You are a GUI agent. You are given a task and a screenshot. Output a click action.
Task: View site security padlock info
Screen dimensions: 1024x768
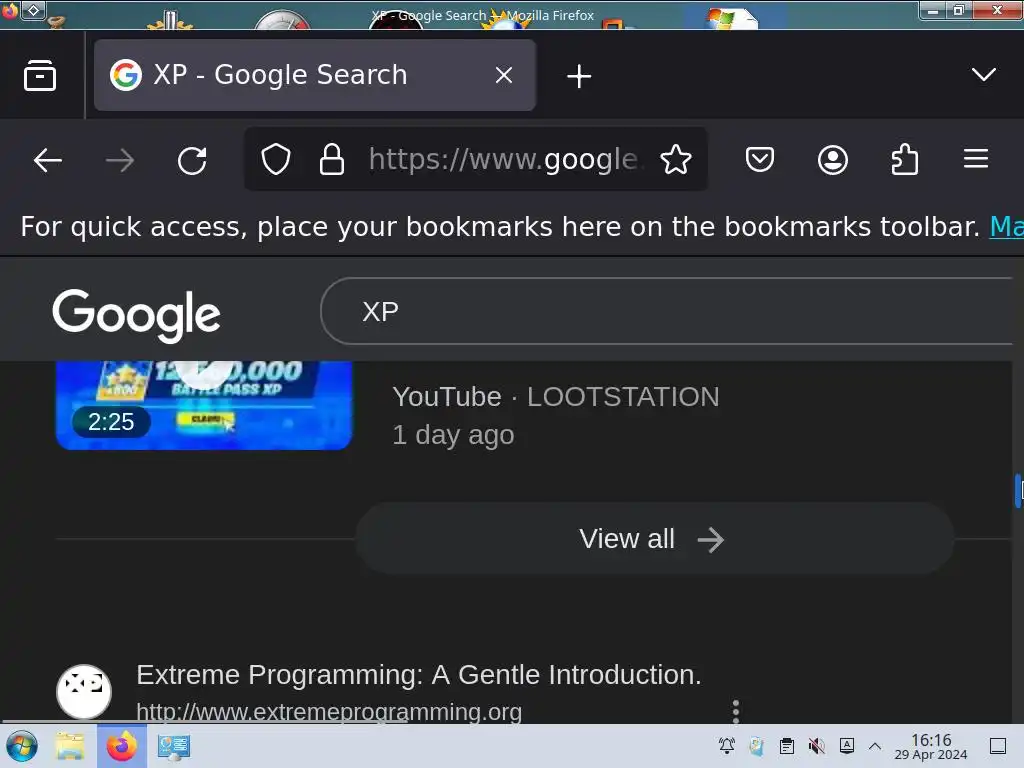[332, 159]
